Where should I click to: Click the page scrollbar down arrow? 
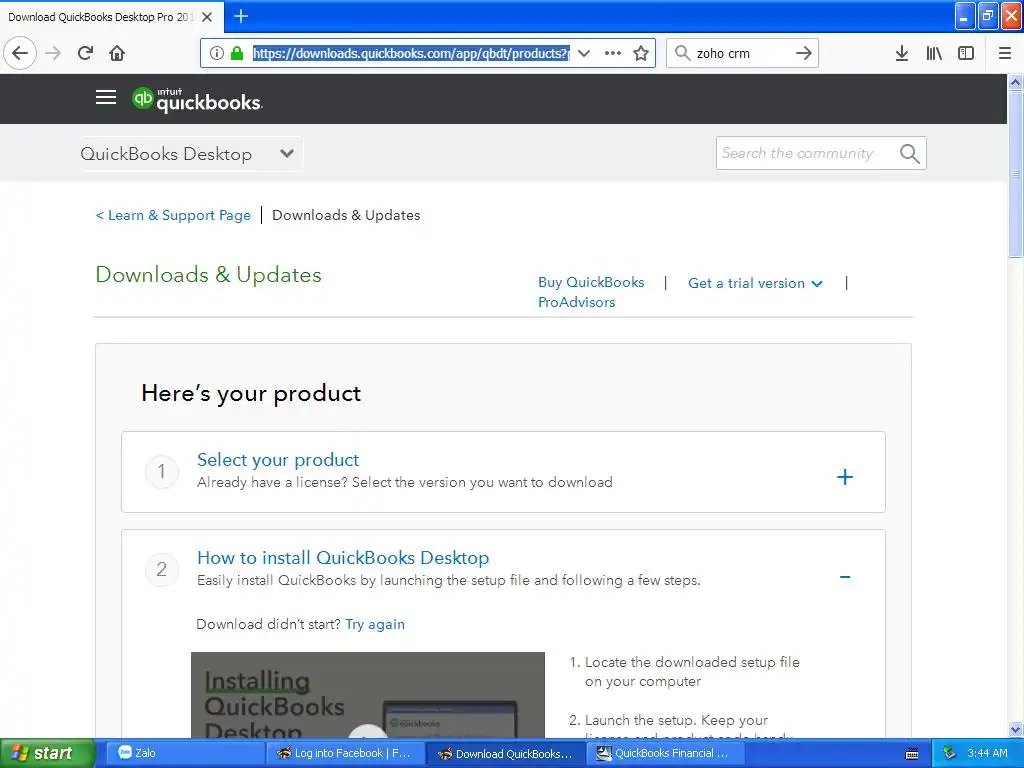pos(1016,729)
